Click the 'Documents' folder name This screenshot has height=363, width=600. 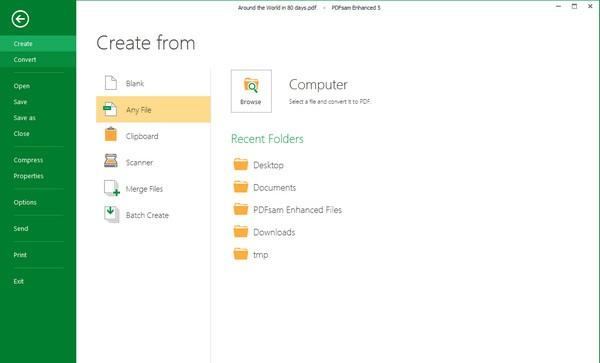pyautogui.click(x=275, y=187)
